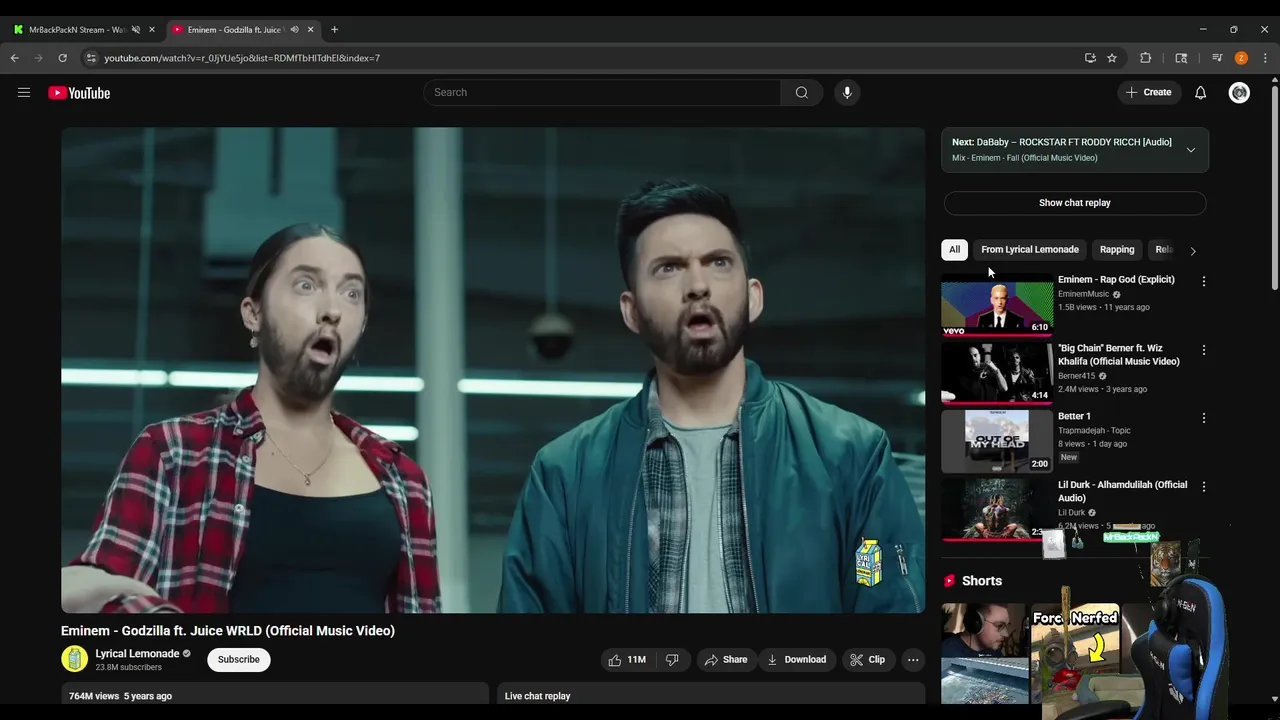
Task: Click the Live chat replay heading
Action: [537, 696]
